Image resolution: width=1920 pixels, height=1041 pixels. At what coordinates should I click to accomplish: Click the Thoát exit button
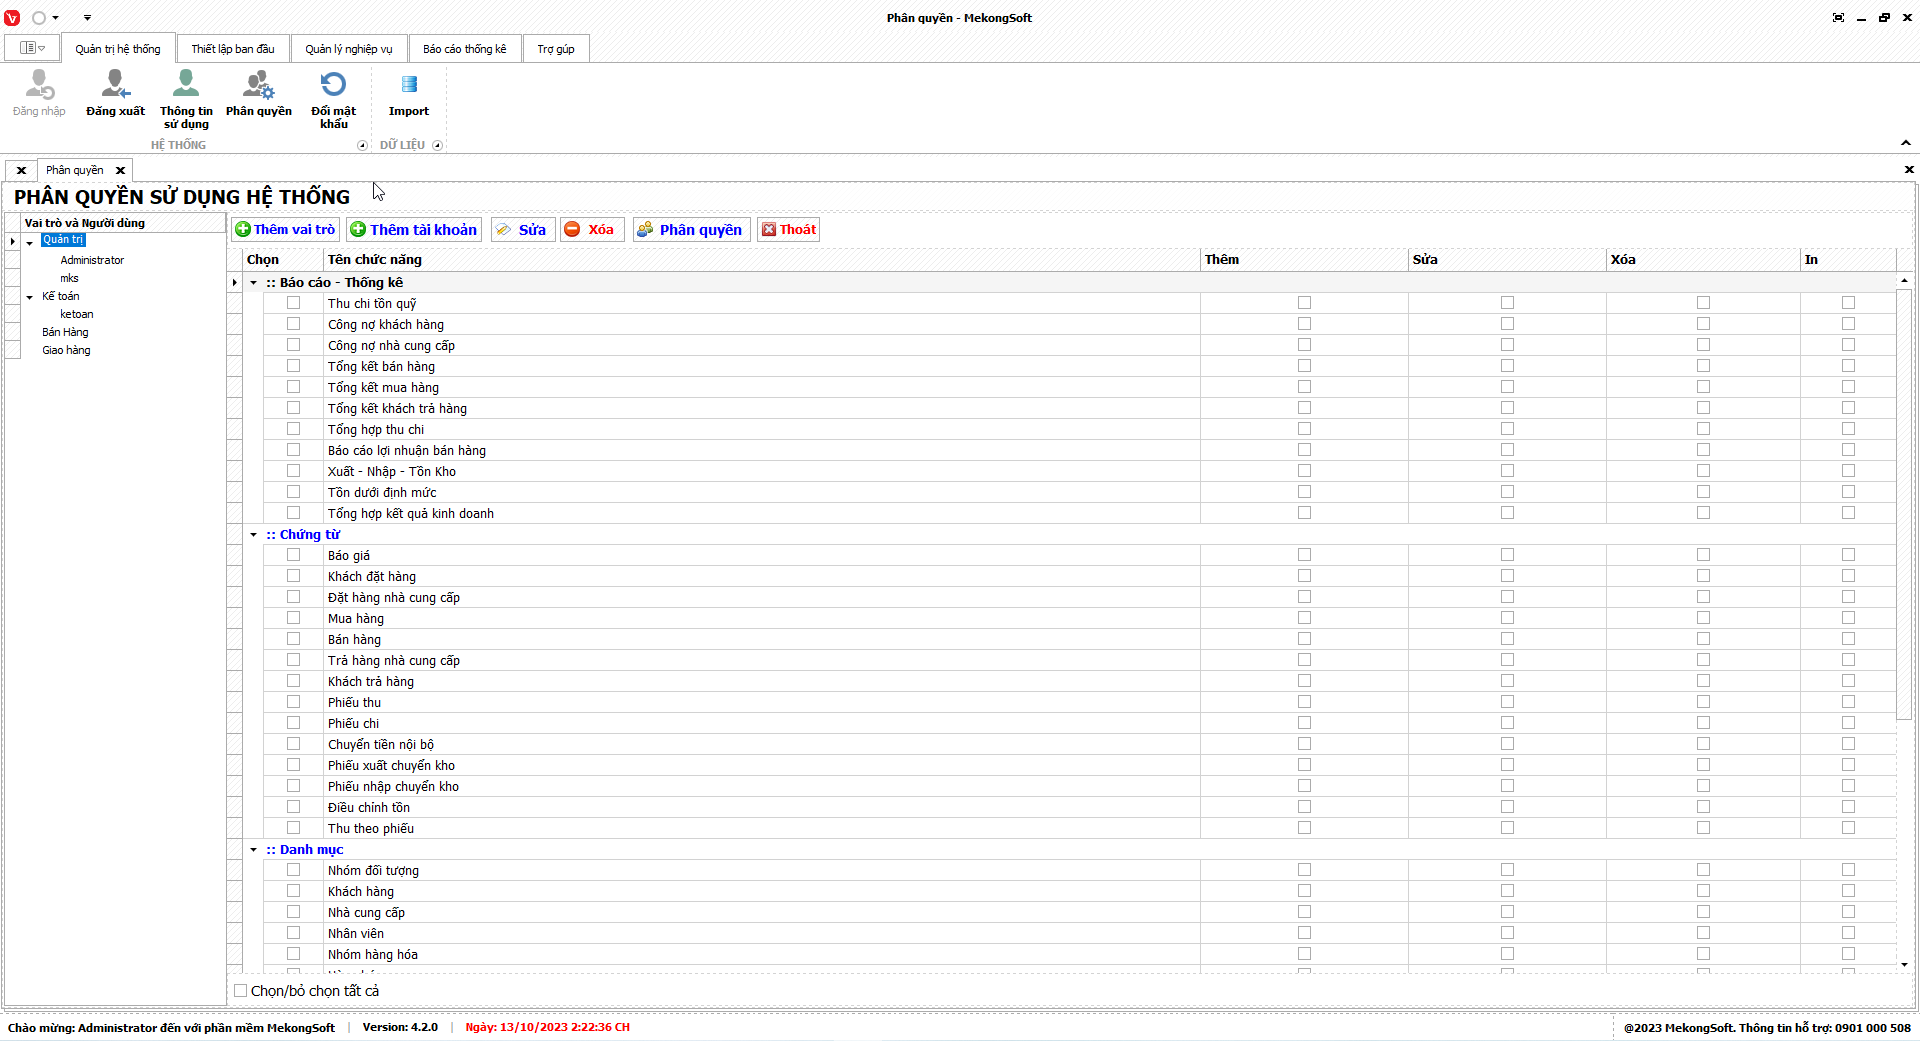point(788,230)
